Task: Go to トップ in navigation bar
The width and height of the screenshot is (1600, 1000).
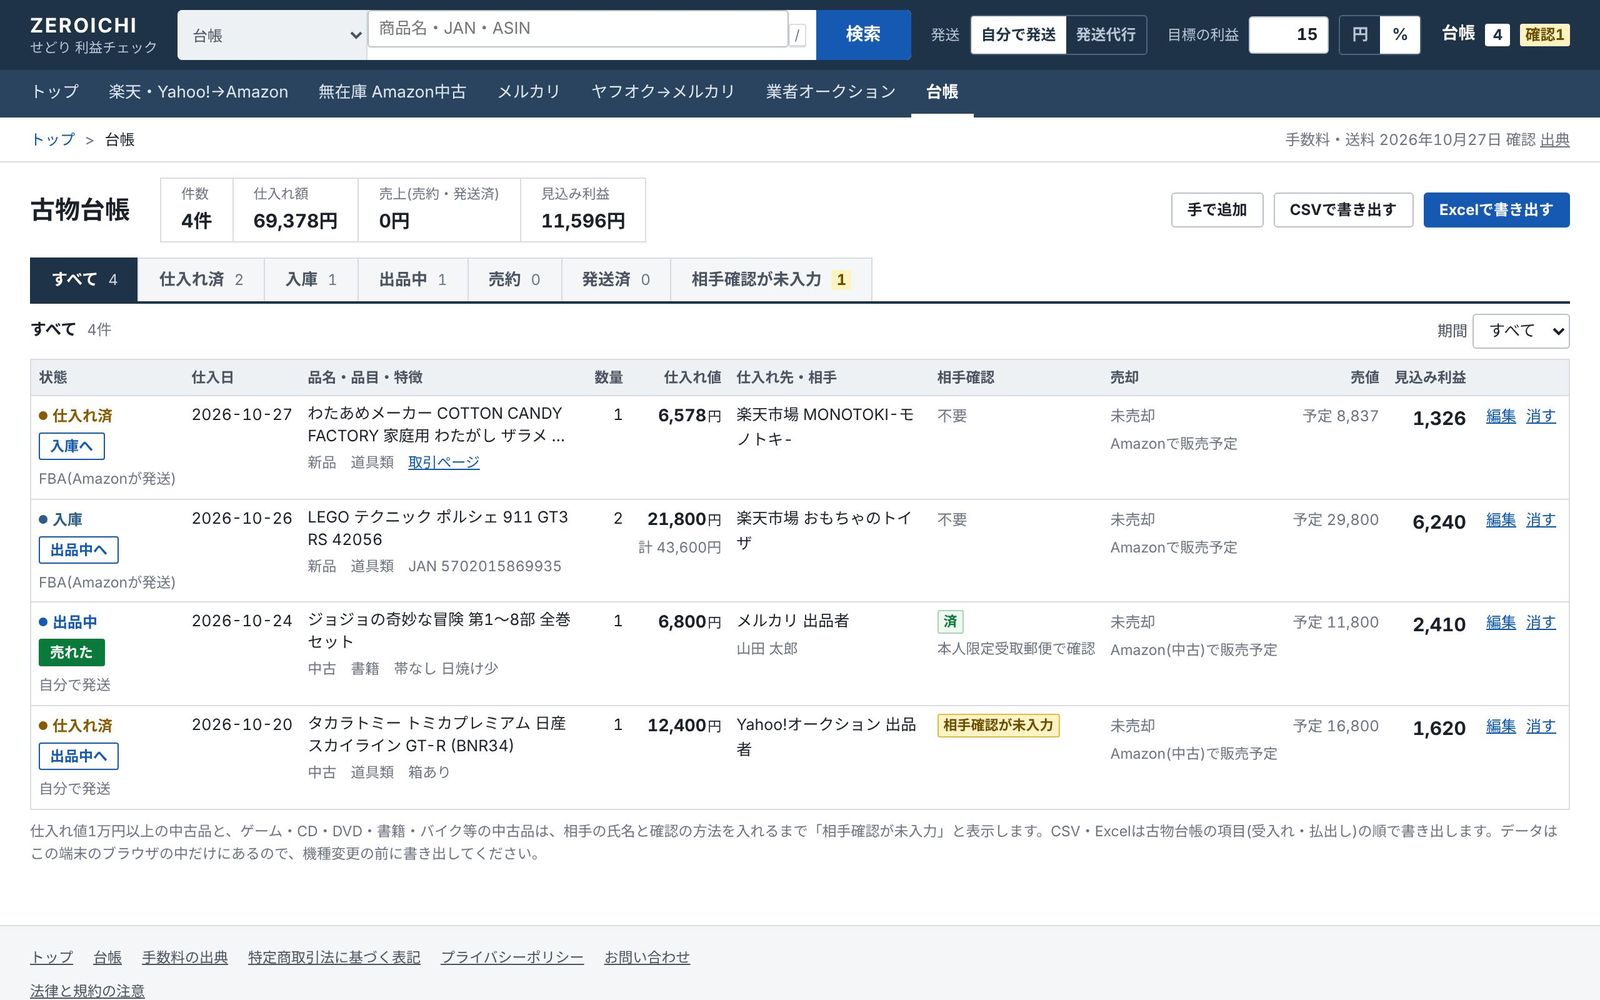Action: click(x=55, y=92)
